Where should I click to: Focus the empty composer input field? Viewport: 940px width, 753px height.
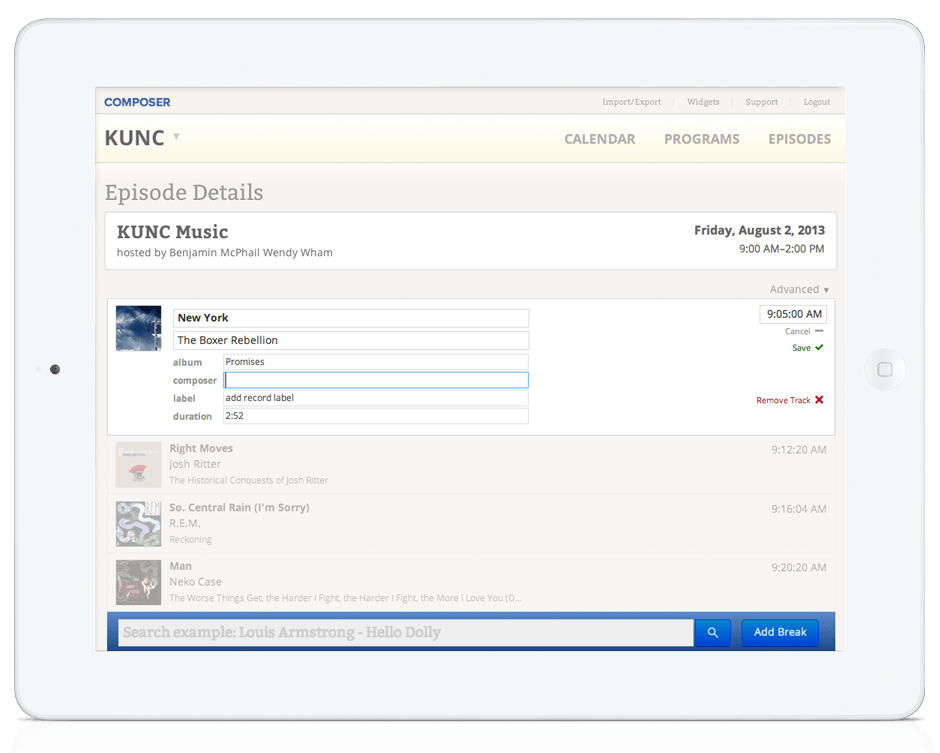point(376,380)
